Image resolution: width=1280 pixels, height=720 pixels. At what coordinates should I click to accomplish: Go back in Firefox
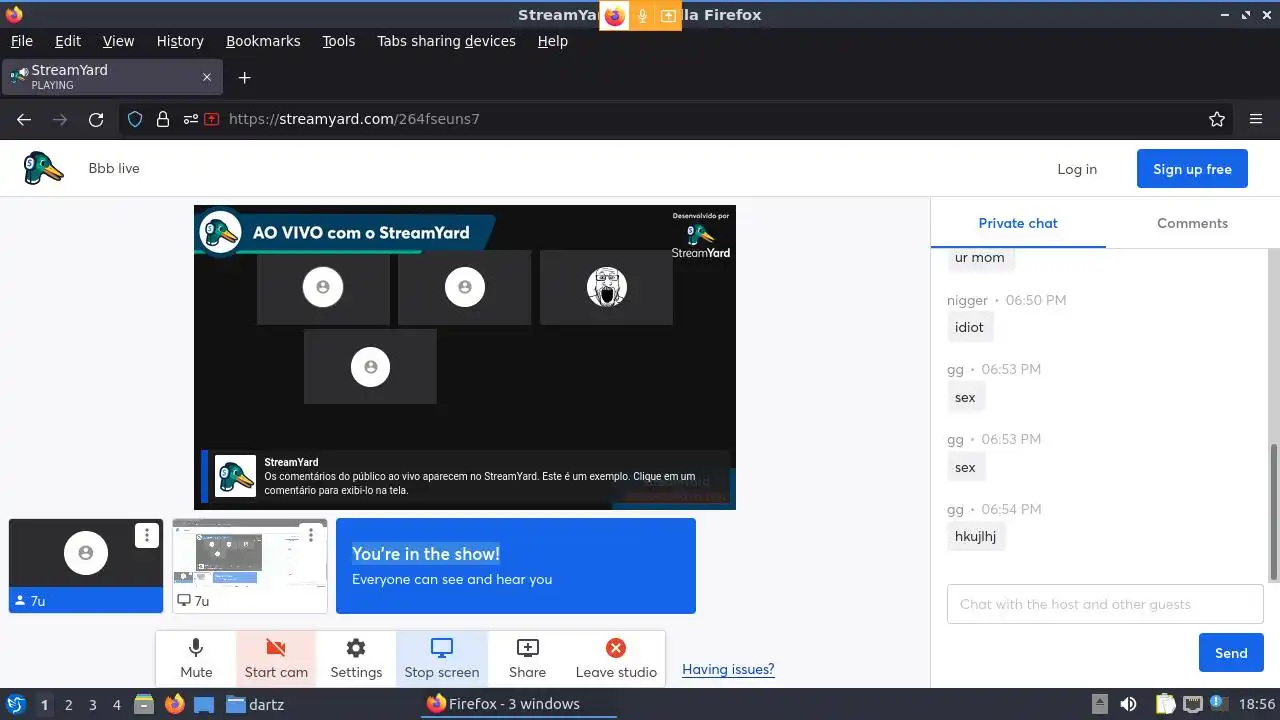pos(24,119)
